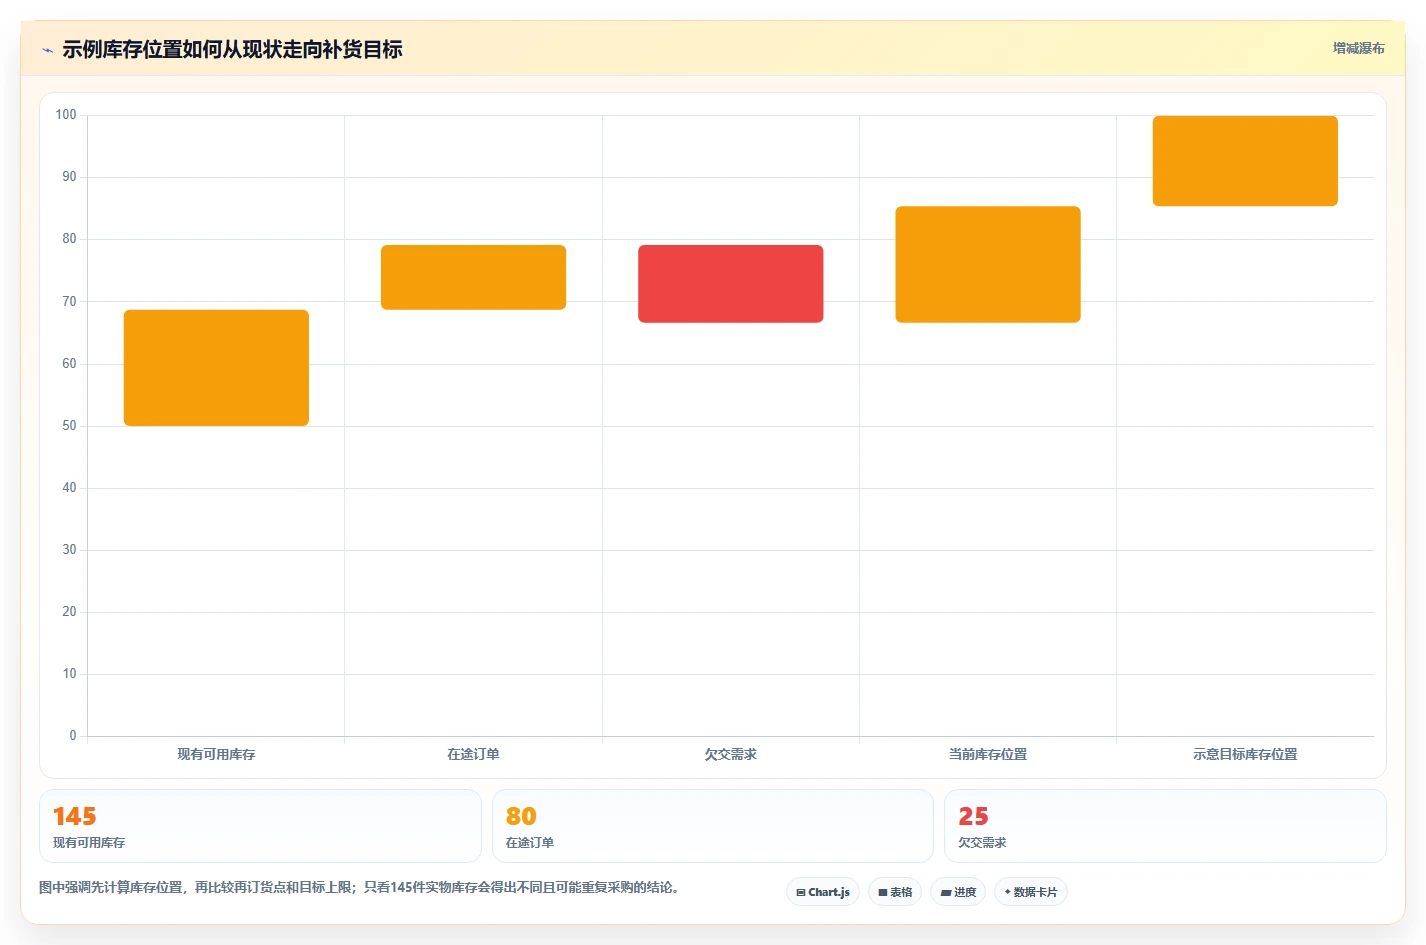Open the 80 在途订单 data card
The height and width of the screenshot is (945, 1426).
click(712, 826)
